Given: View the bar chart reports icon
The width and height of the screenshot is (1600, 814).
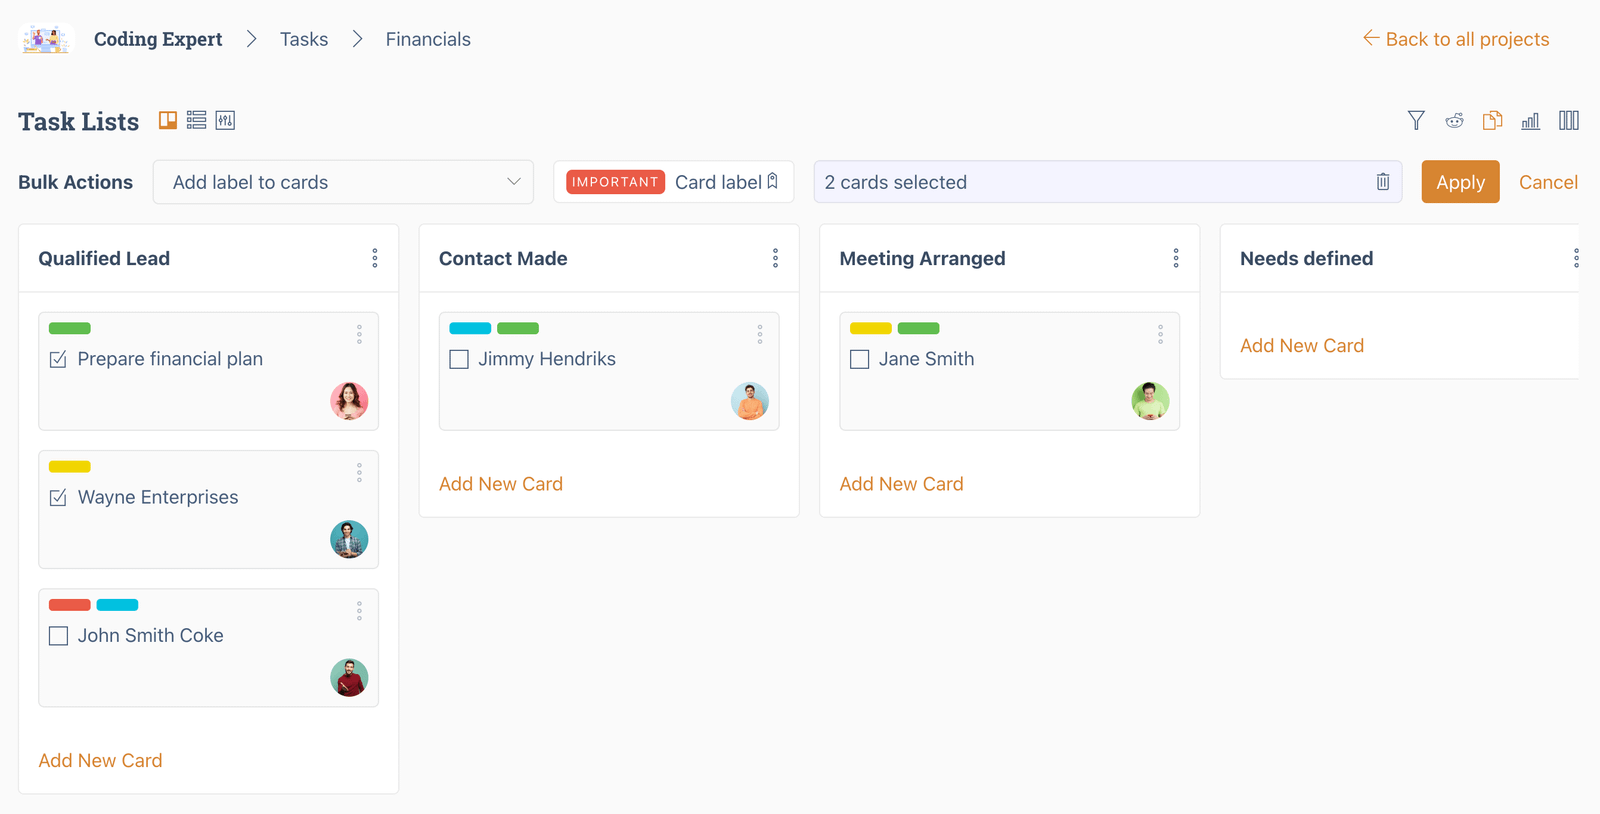Looking at the screenshot, I should [x=1530, y=120].
